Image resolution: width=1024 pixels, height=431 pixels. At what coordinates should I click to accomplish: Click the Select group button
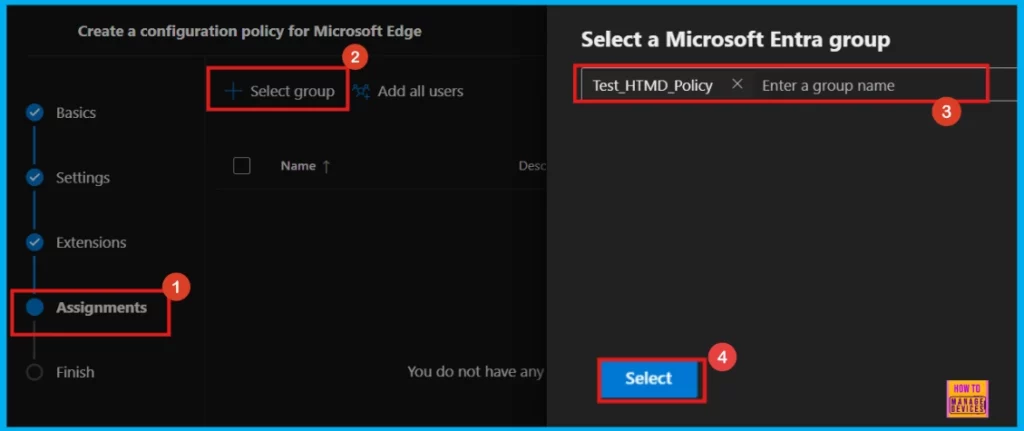(x=279, y=91)
